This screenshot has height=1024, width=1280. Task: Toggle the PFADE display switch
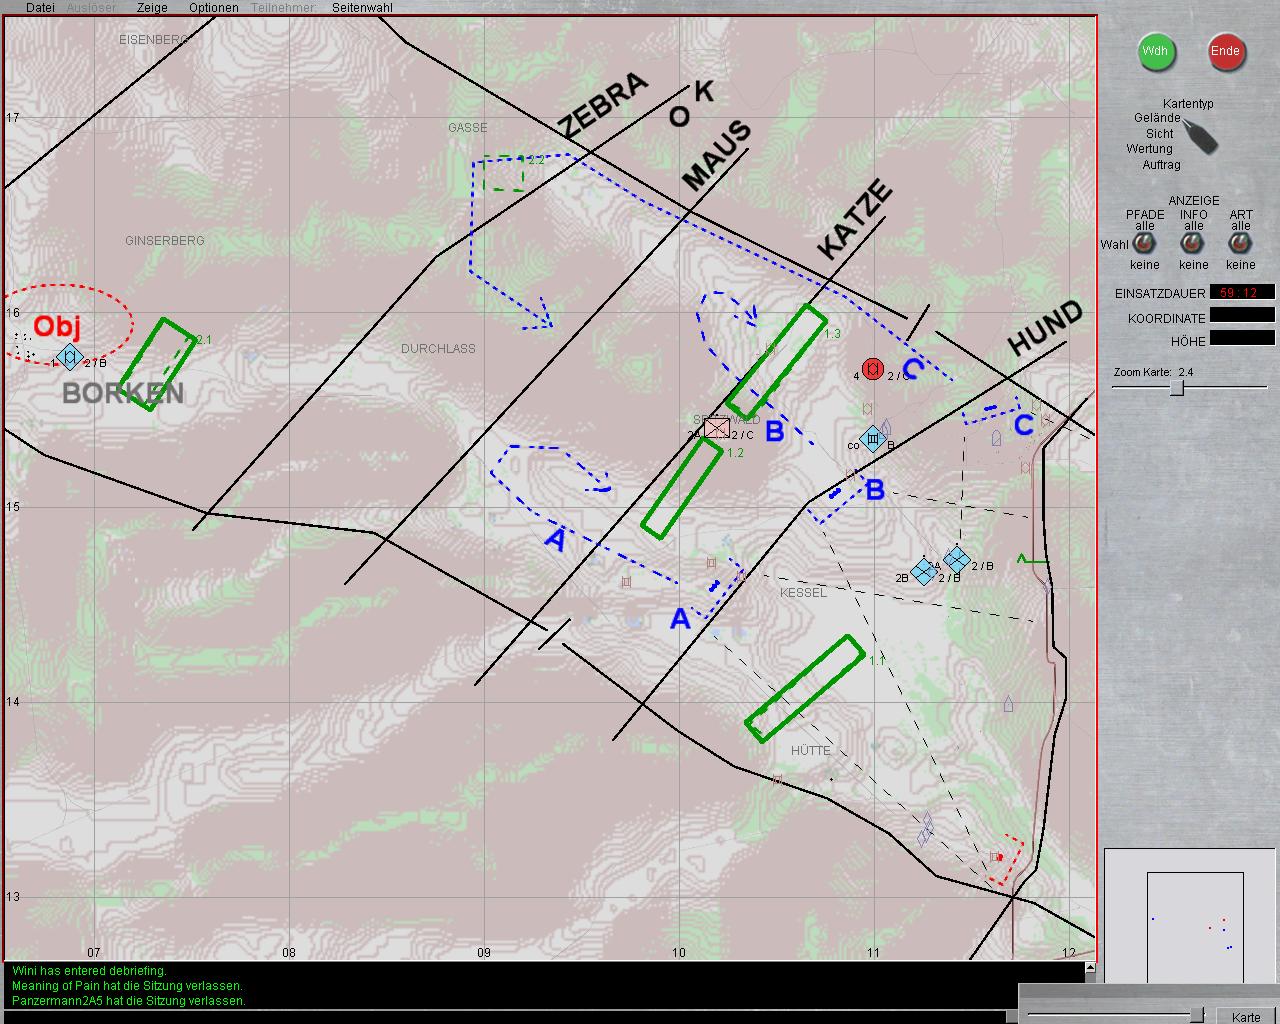pyautogui.click(x=1144, y=245)
